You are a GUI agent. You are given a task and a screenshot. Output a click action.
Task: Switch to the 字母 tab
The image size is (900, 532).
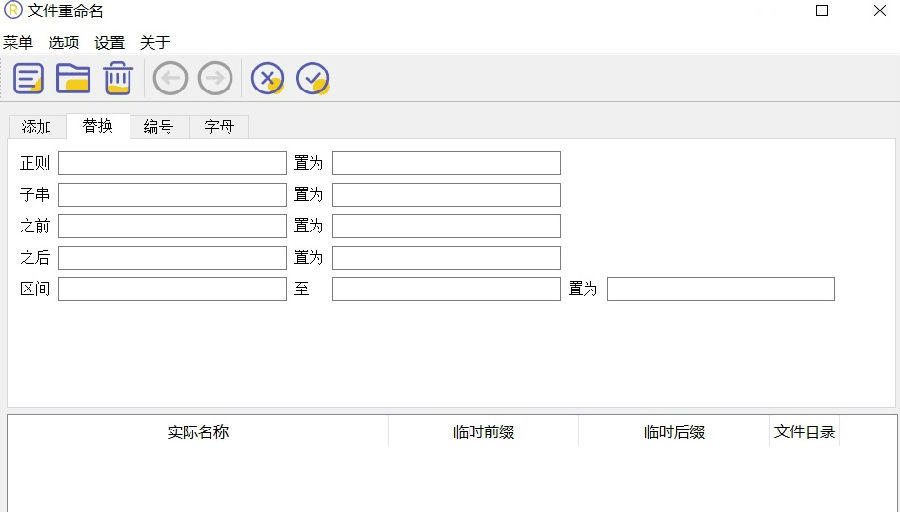(x=219, y=127)
